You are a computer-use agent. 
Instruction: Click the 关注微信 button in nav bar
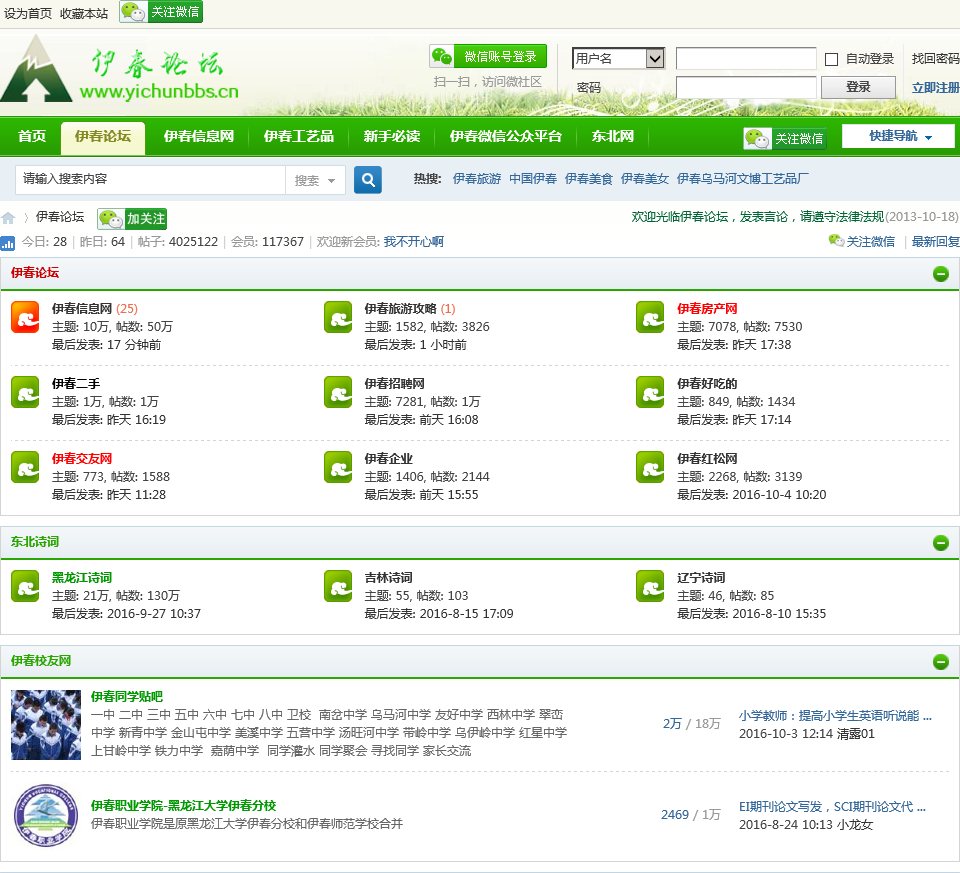(785, 138)
